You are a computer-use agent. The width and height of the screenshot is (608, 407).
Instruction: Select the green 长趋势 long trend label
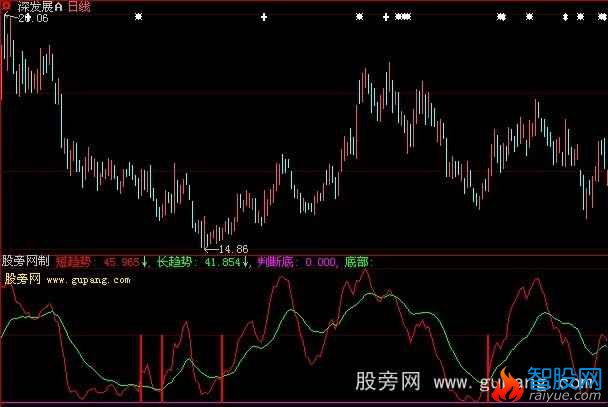pos(174,262)
